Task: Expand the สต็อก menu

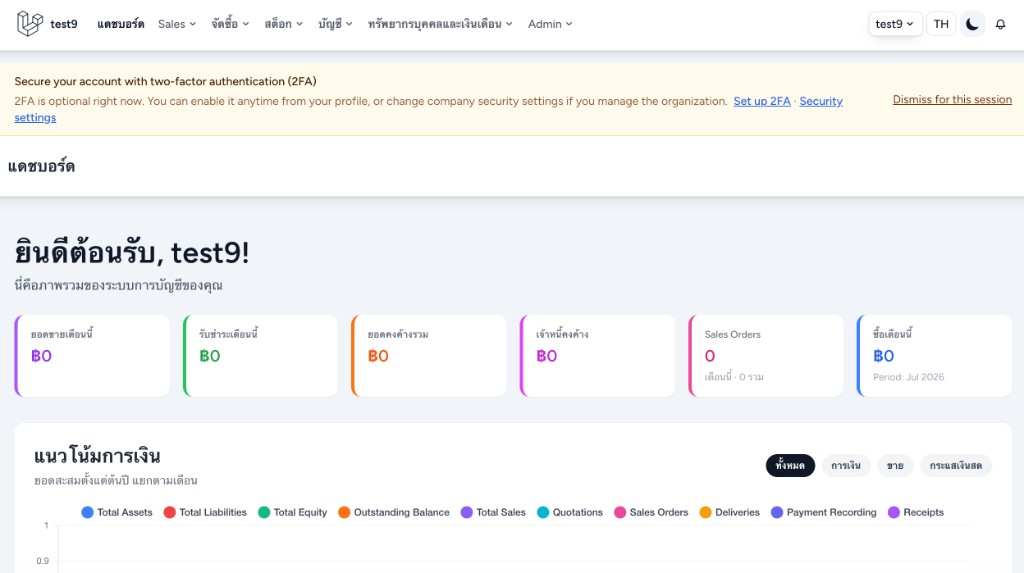Action: tap(283, 24)
